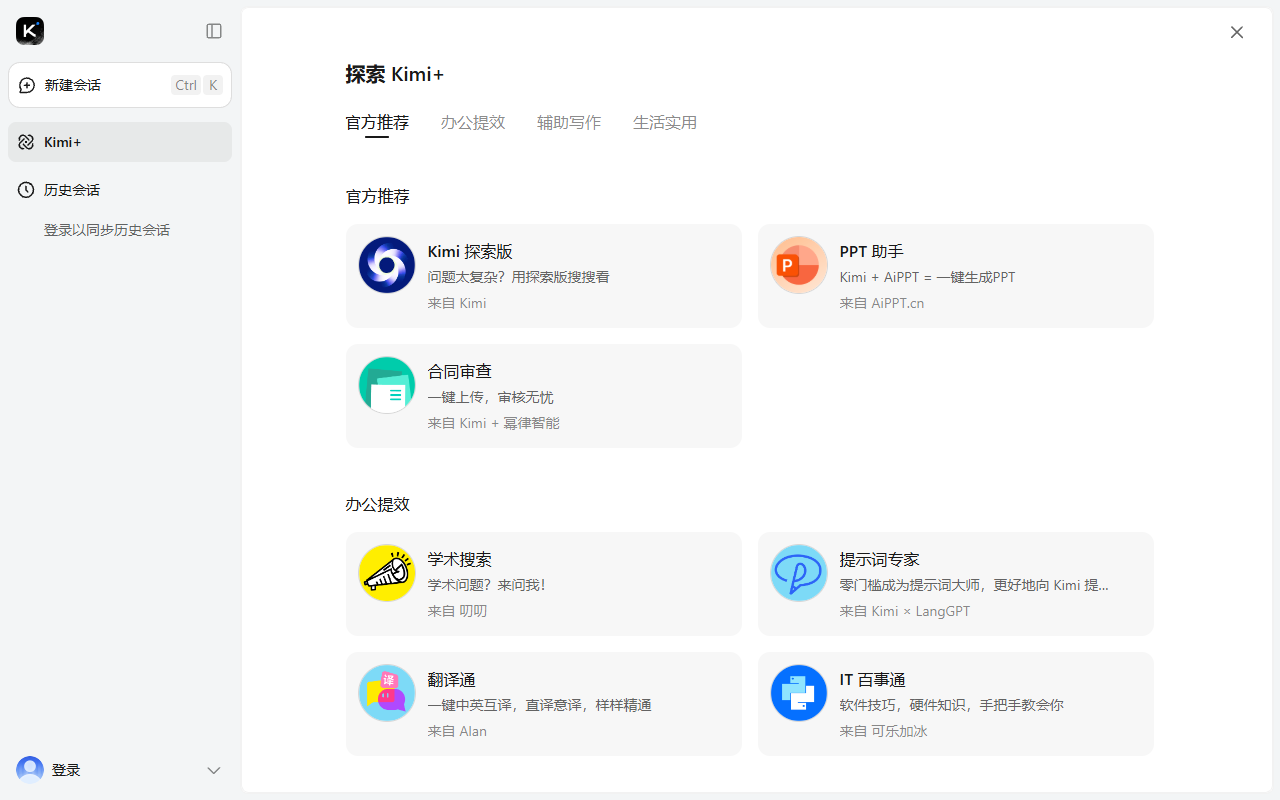Viewport: 1280px width, 800px height.
Task: Click the 学术搜索 megaphone icon
Action: [387, 573]
